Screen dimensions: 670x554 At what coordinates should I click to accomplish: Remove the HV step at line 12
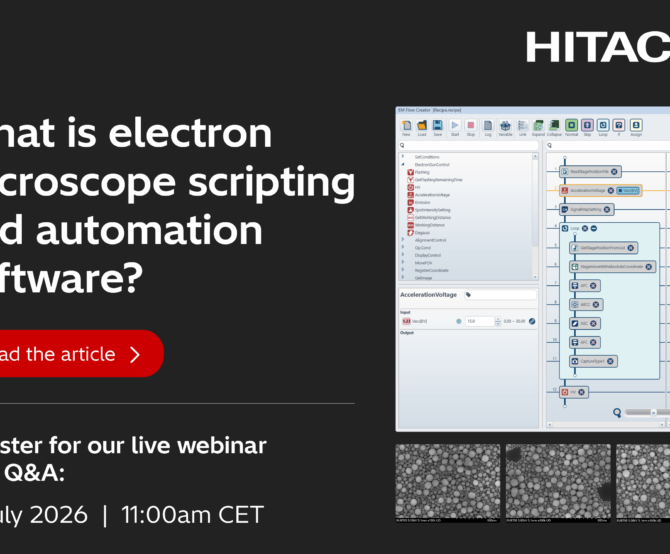(x=582, y=392)
